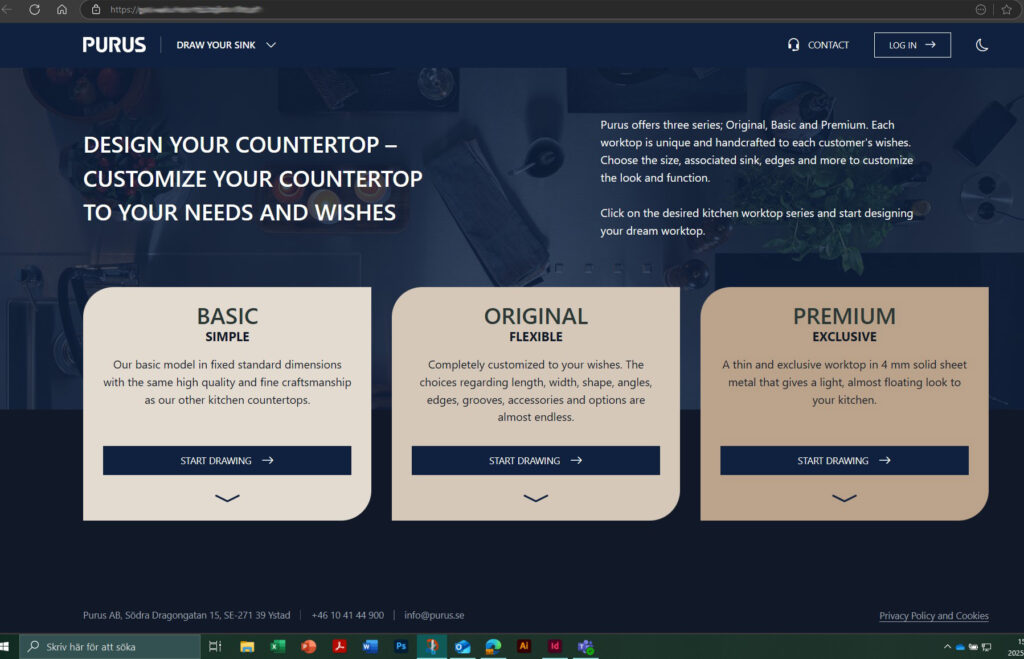Expand the BASIC card chevron

[227, 498]
